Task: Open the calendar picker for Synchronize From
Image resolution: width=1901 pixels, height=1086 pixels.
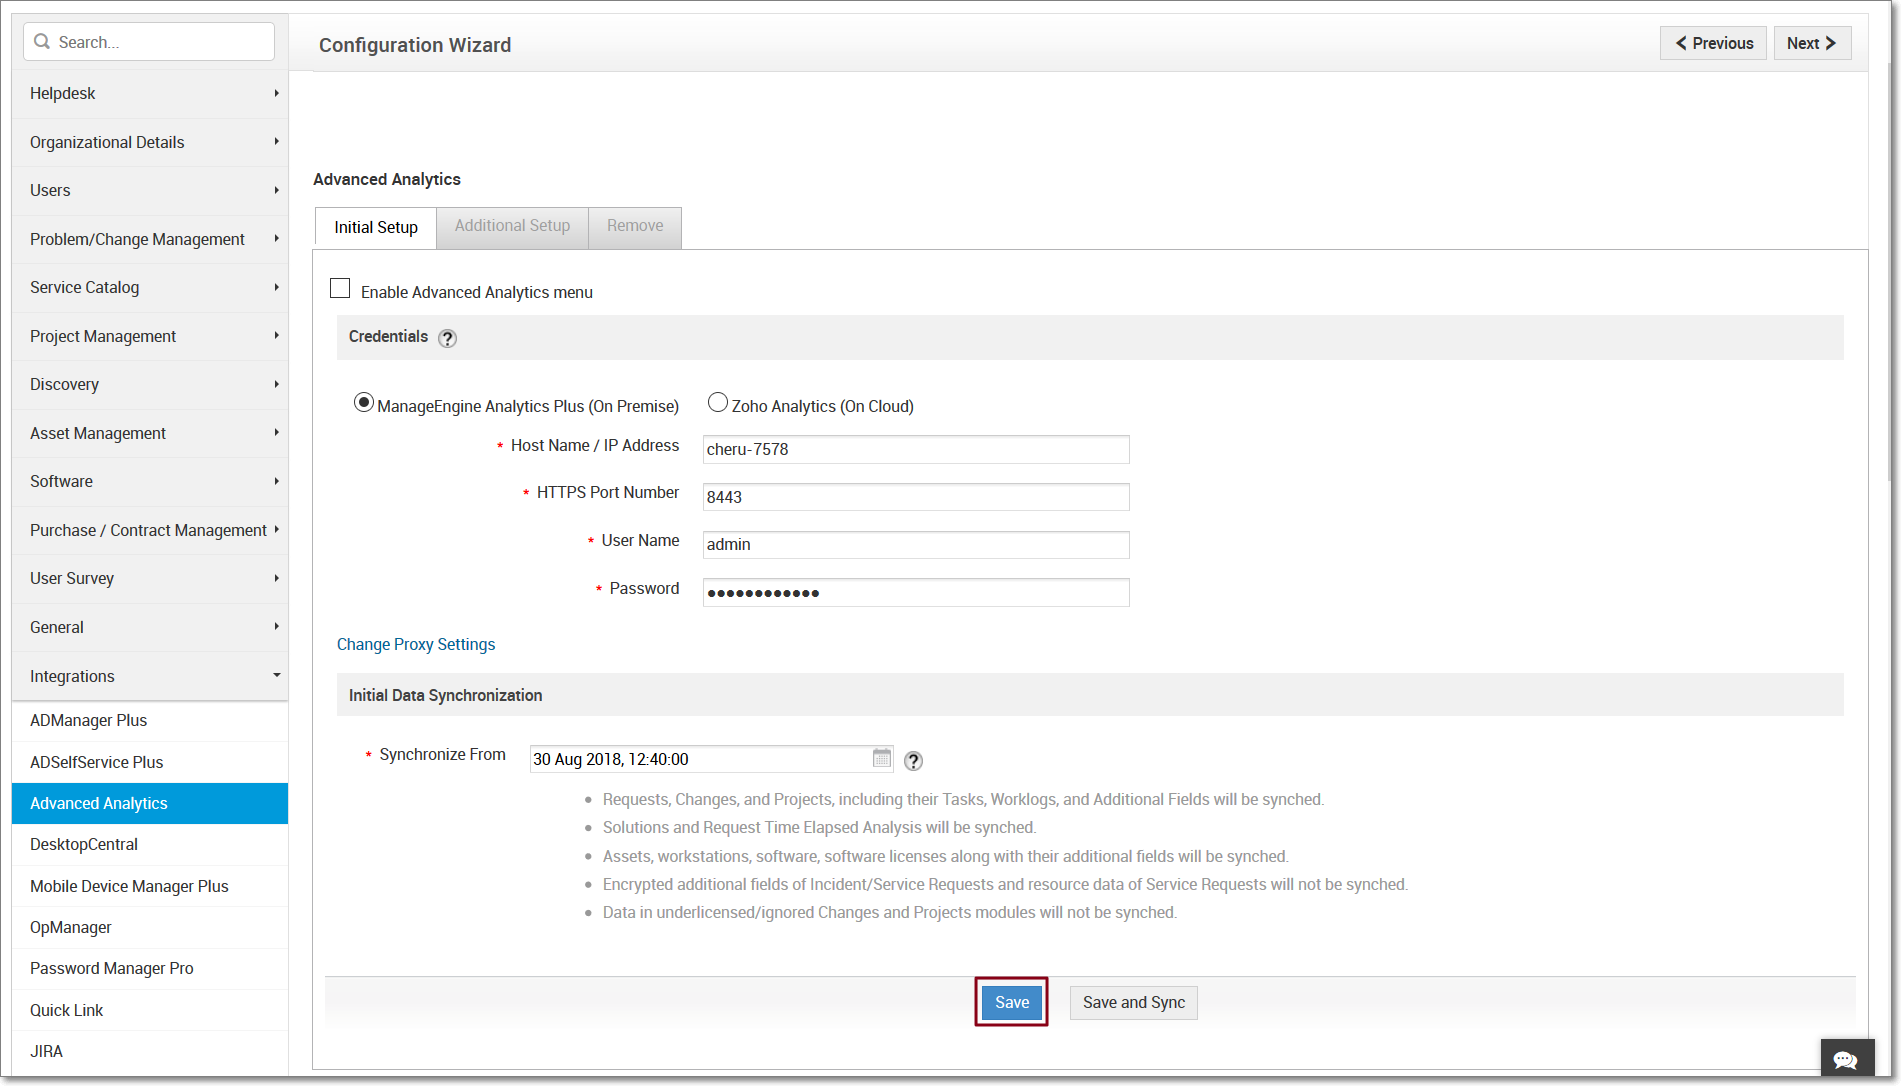Action: (x=881, y=758)
